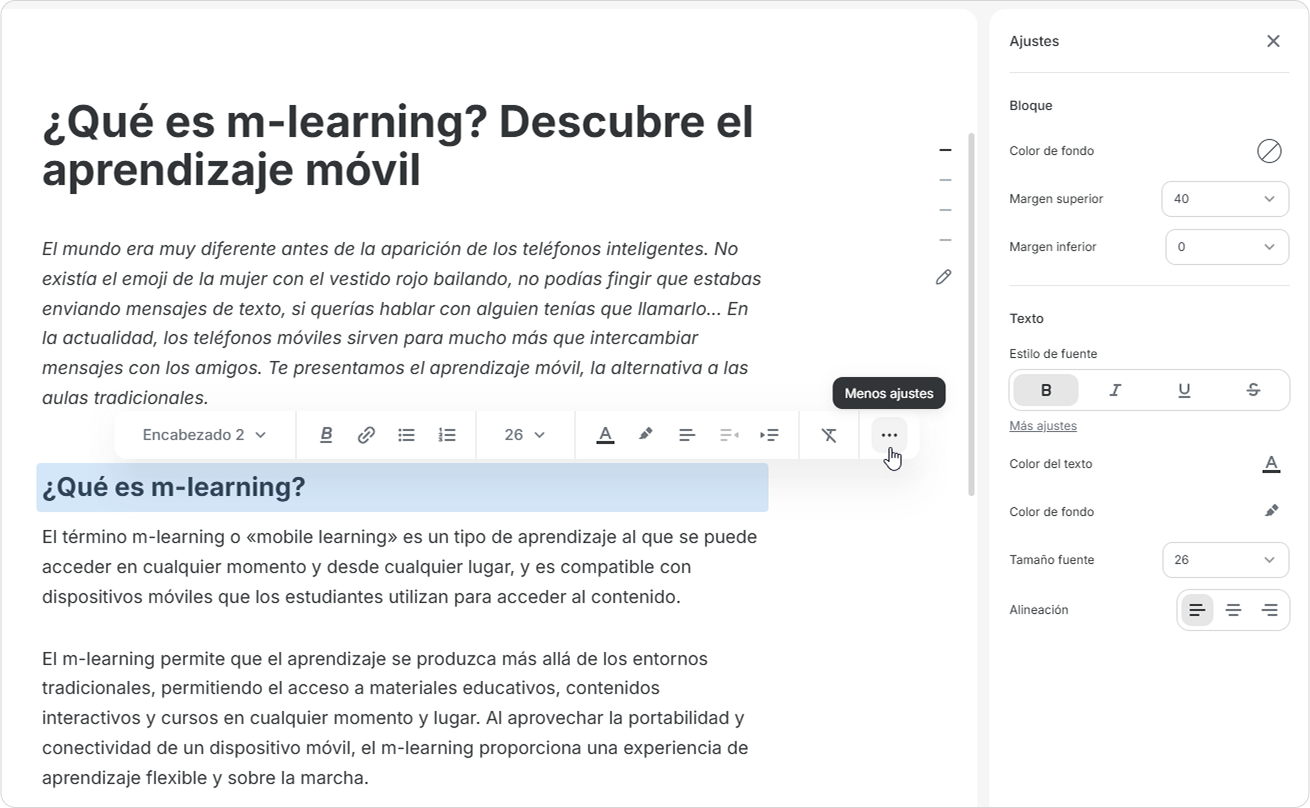Toggle italic in Estilo de fuente
Image resolution: width=1310 pixels, height=808 pixels.
(1115, 390)
